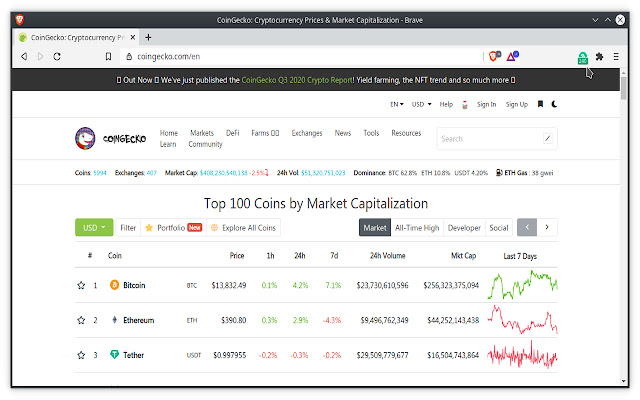Reload the page with the refresh icon
This screenshot has width=640, height=400.
57,56
